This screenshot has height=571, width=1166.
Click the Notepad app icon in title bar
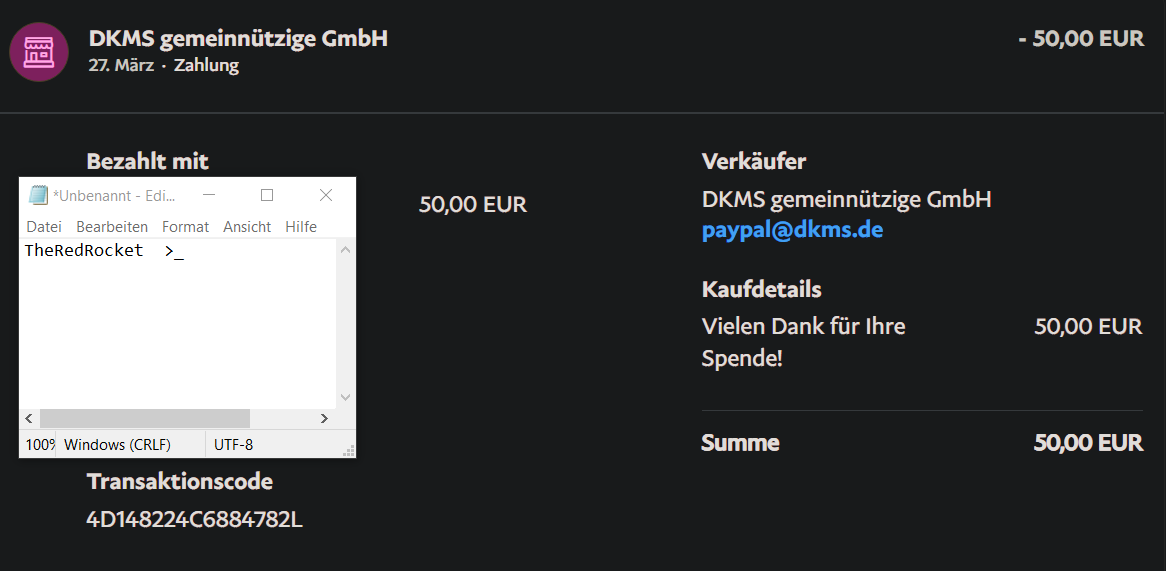(x=38, y=196)
